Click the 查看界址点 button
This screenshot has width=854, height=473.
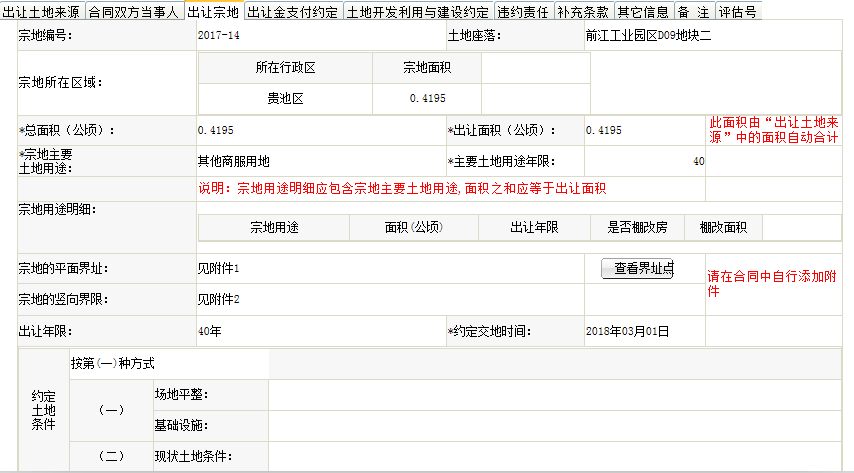643,268
